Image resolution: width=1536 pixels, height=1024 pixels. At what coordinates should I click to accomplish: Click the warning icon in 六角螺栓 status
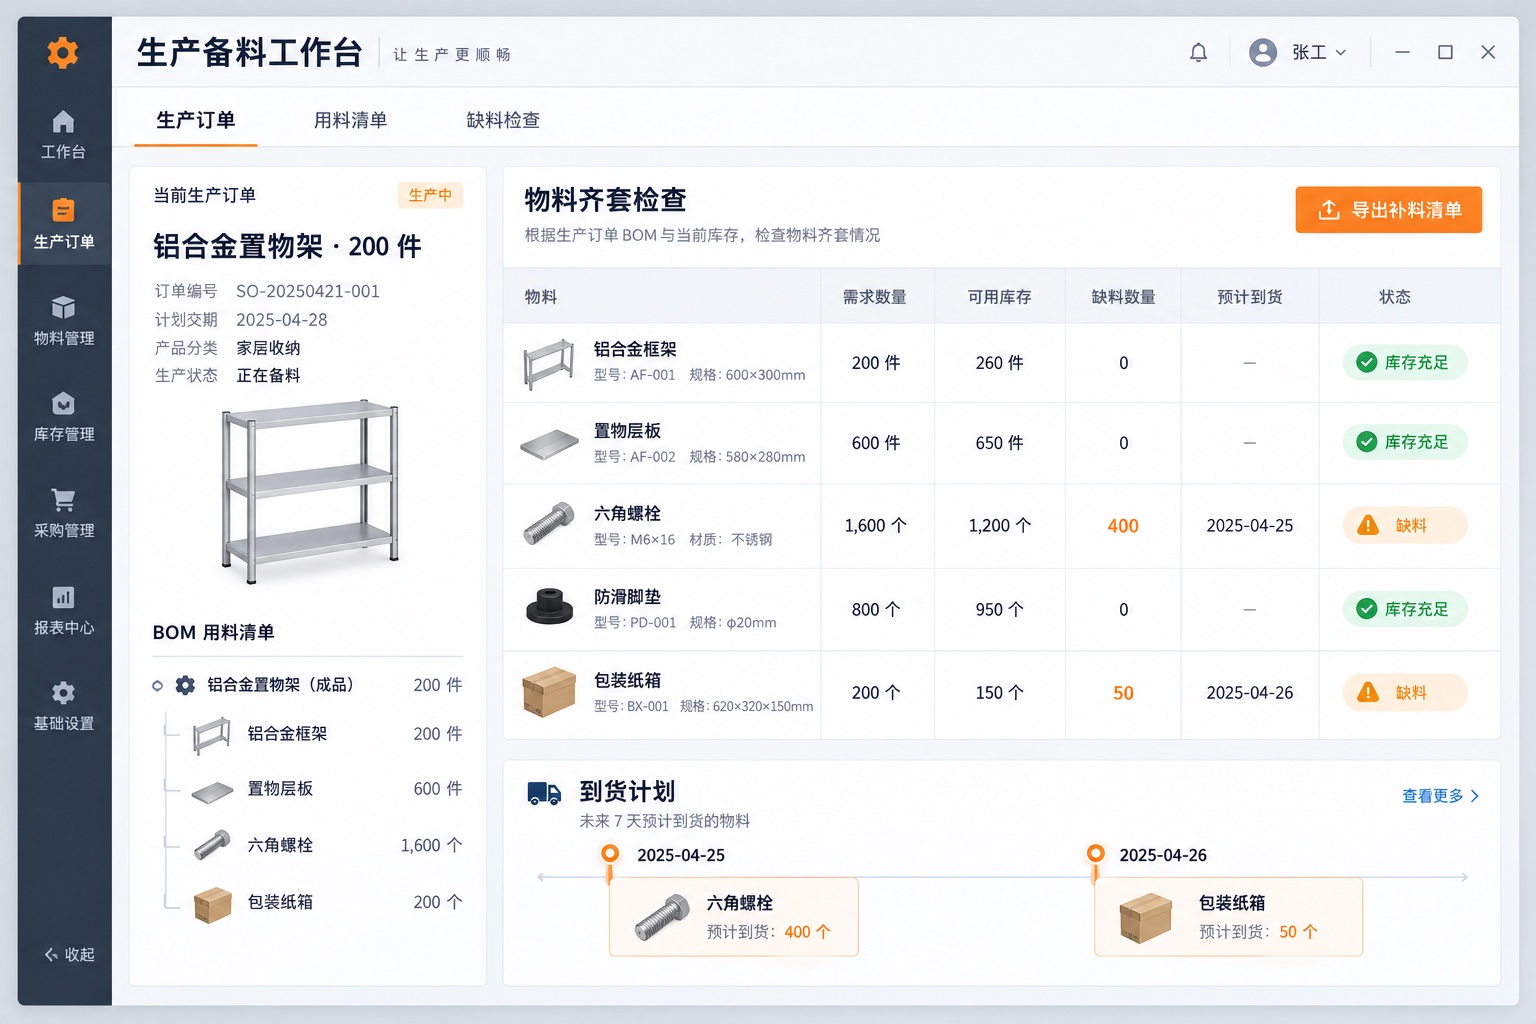[1368, 525]
